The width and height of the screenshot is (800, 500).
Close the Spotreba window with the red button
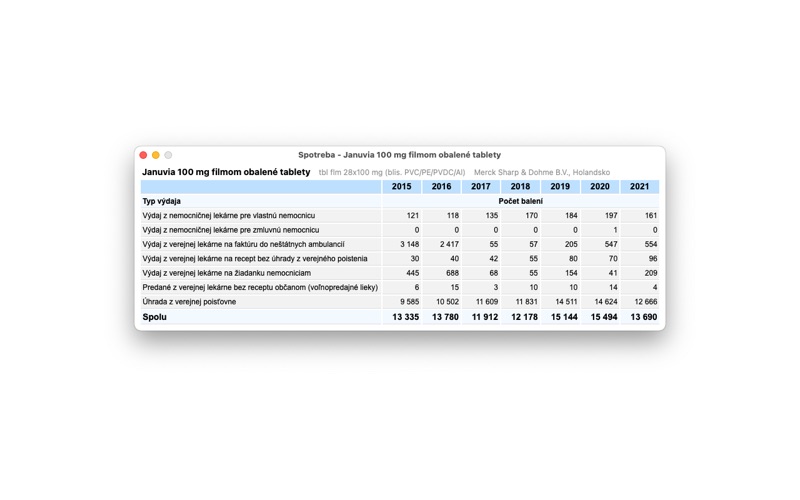[143, 155]
